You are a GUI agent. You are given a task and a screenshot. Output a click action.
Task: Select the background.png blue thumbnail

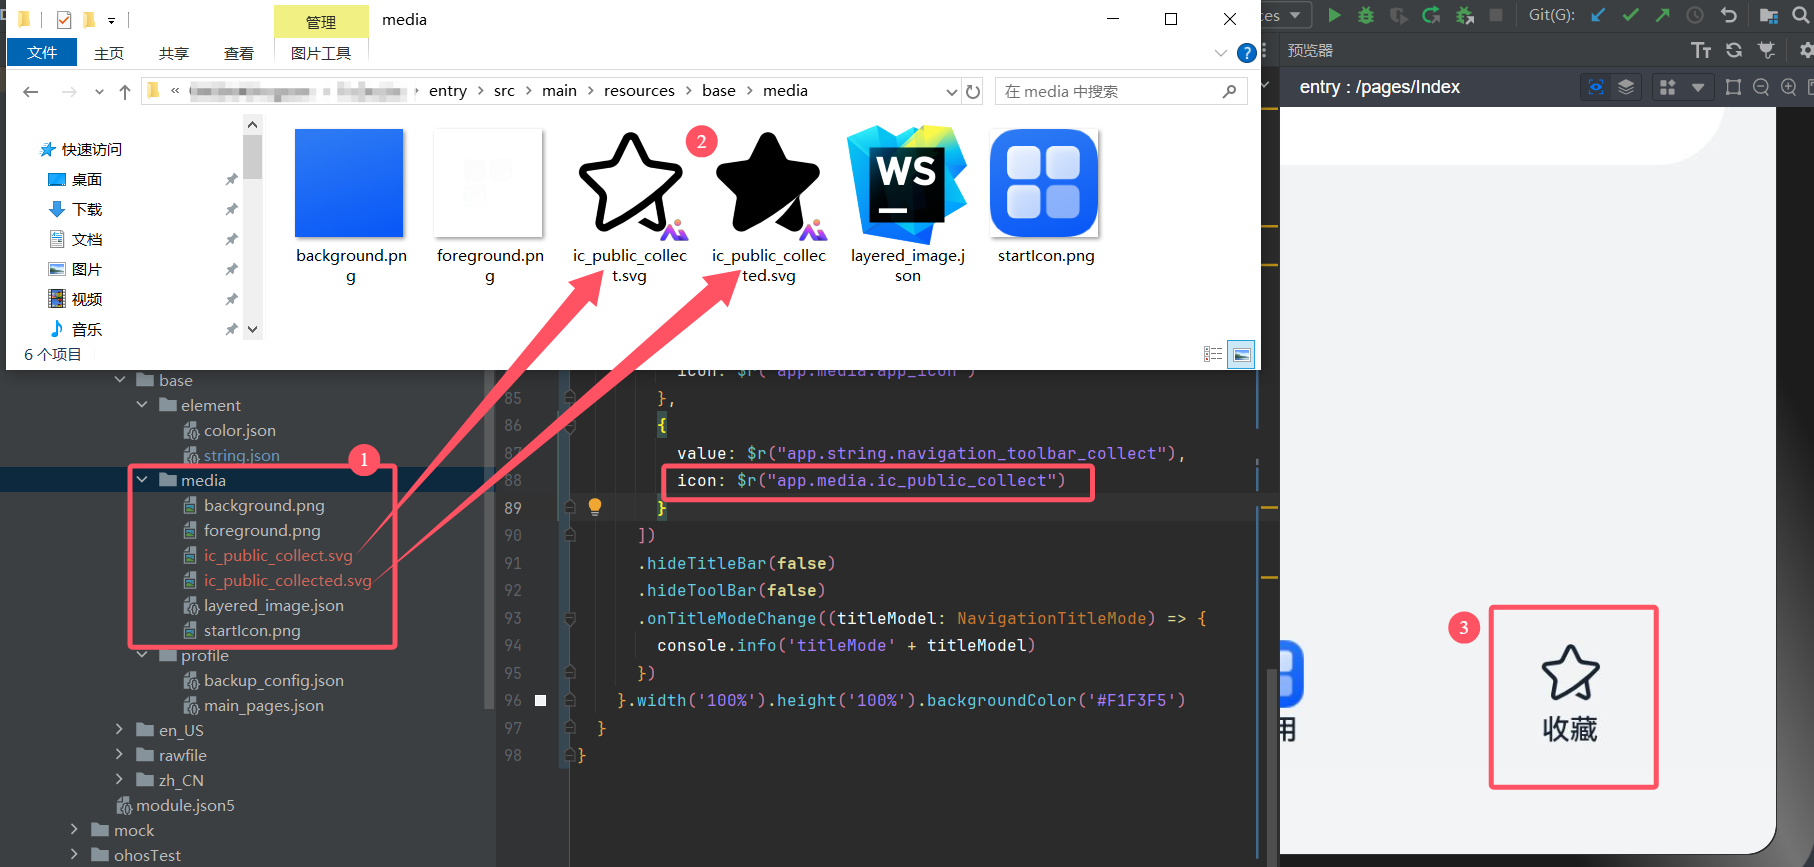(349, 183)
